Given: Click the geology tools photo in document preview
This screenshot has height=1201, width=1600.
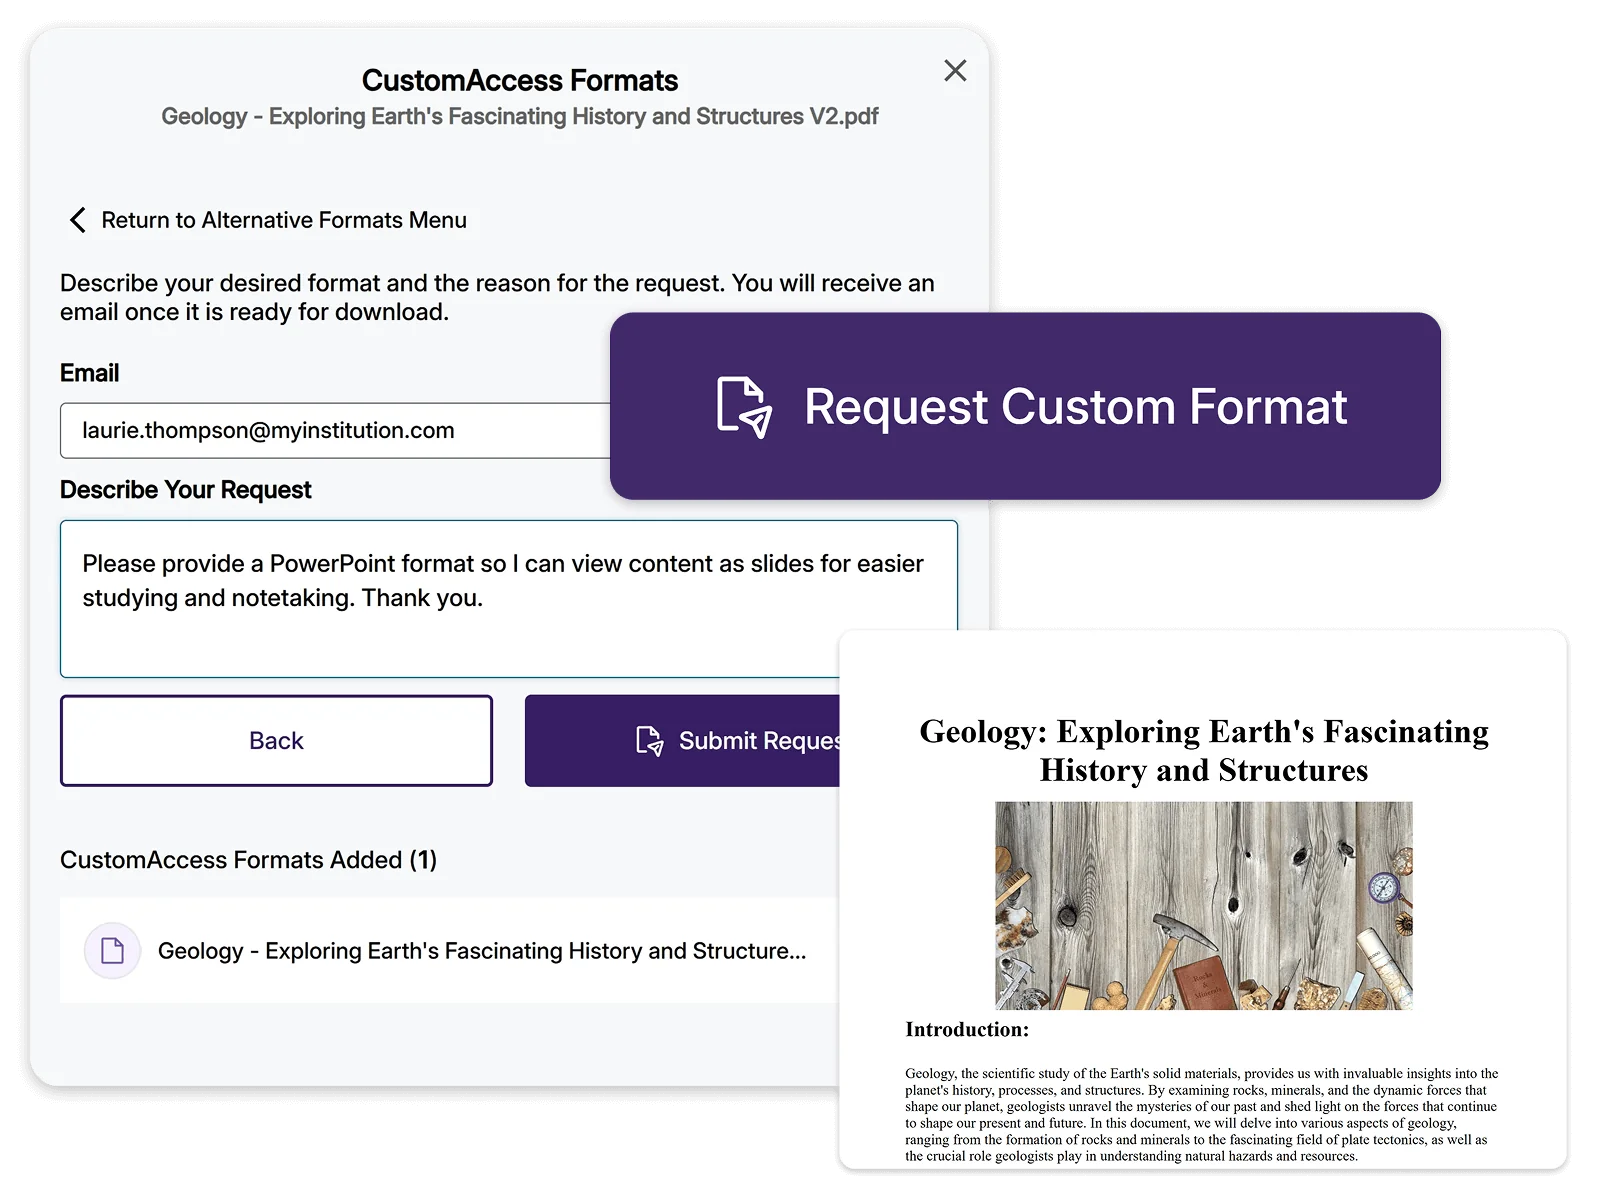Looking at the screenshot, I should coord(1203,905).
